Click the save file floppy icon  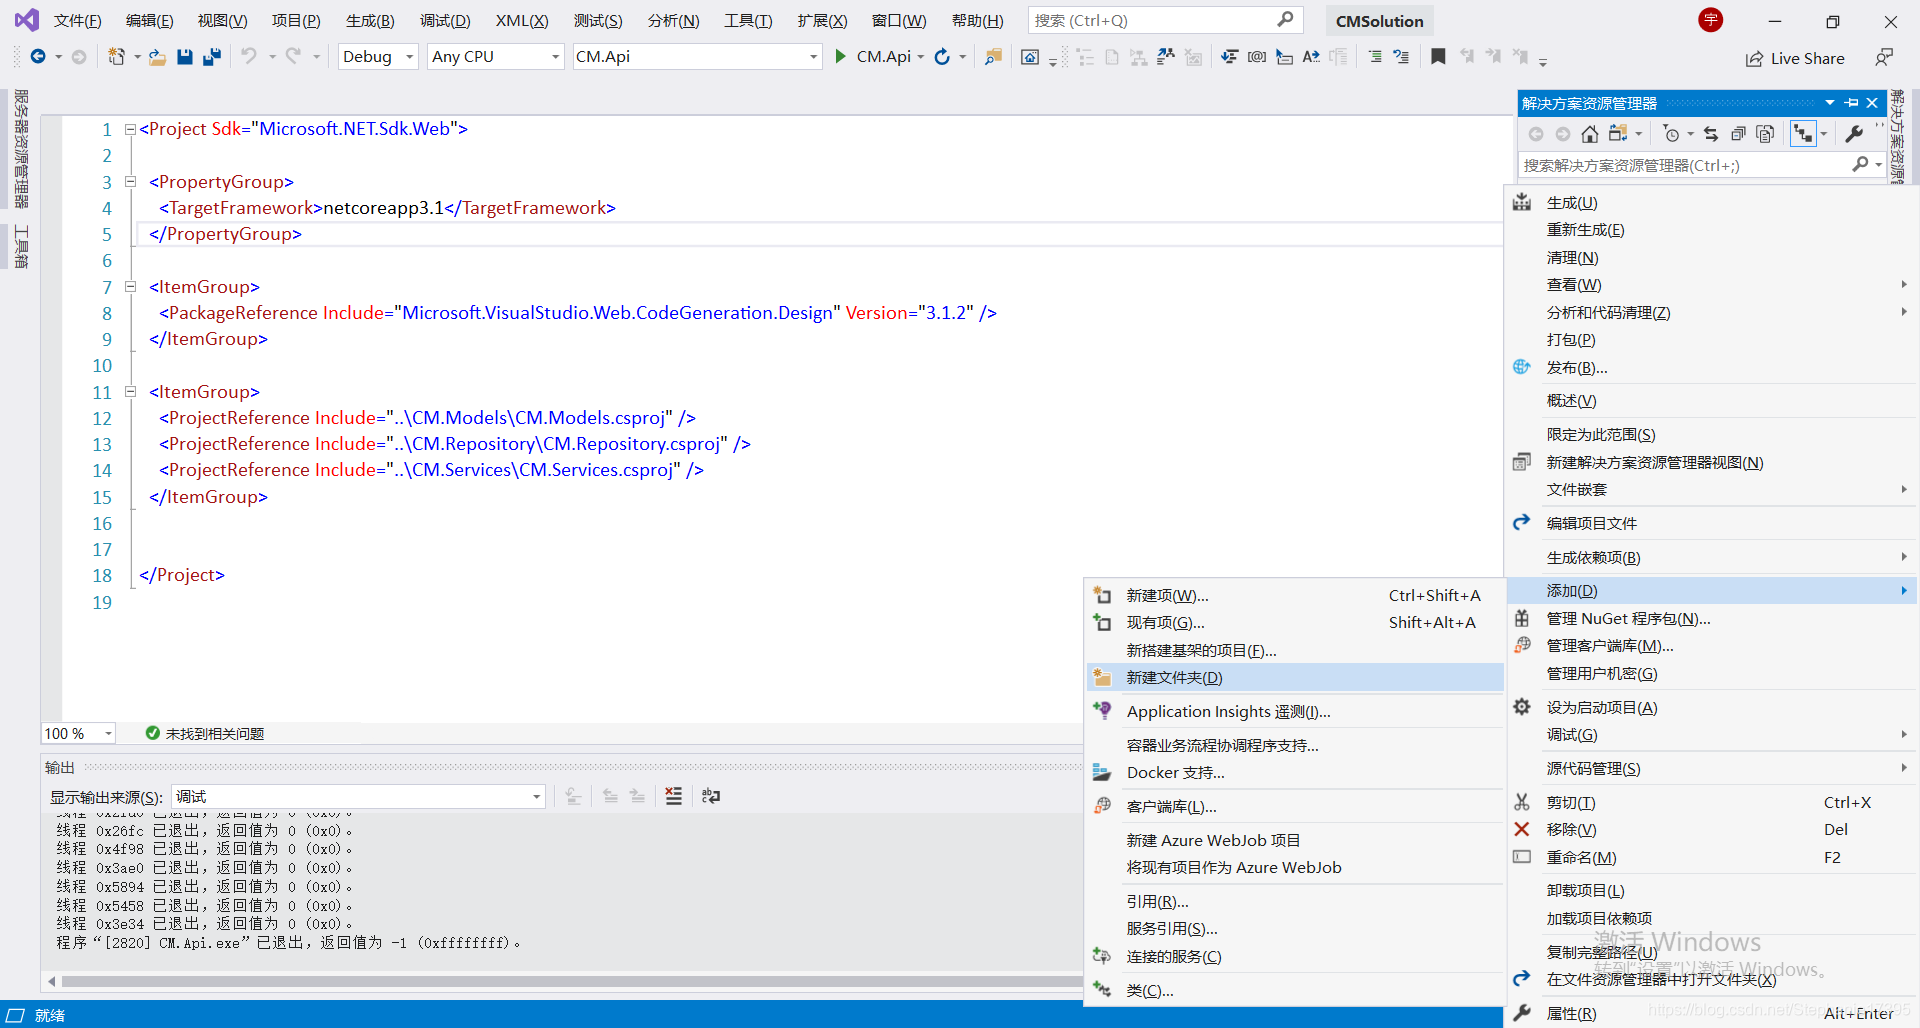[184, 57]
